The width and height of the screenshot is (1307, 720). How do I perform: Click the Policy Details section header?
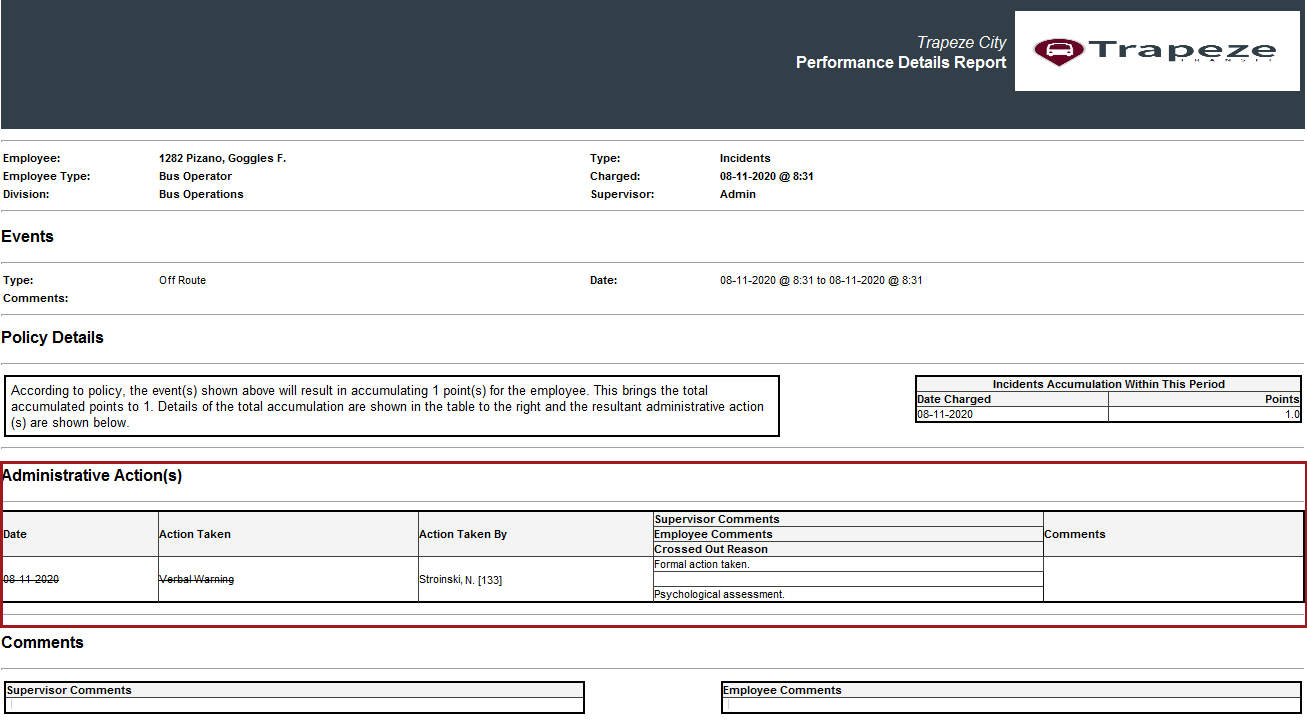click(x=52, y=337)
